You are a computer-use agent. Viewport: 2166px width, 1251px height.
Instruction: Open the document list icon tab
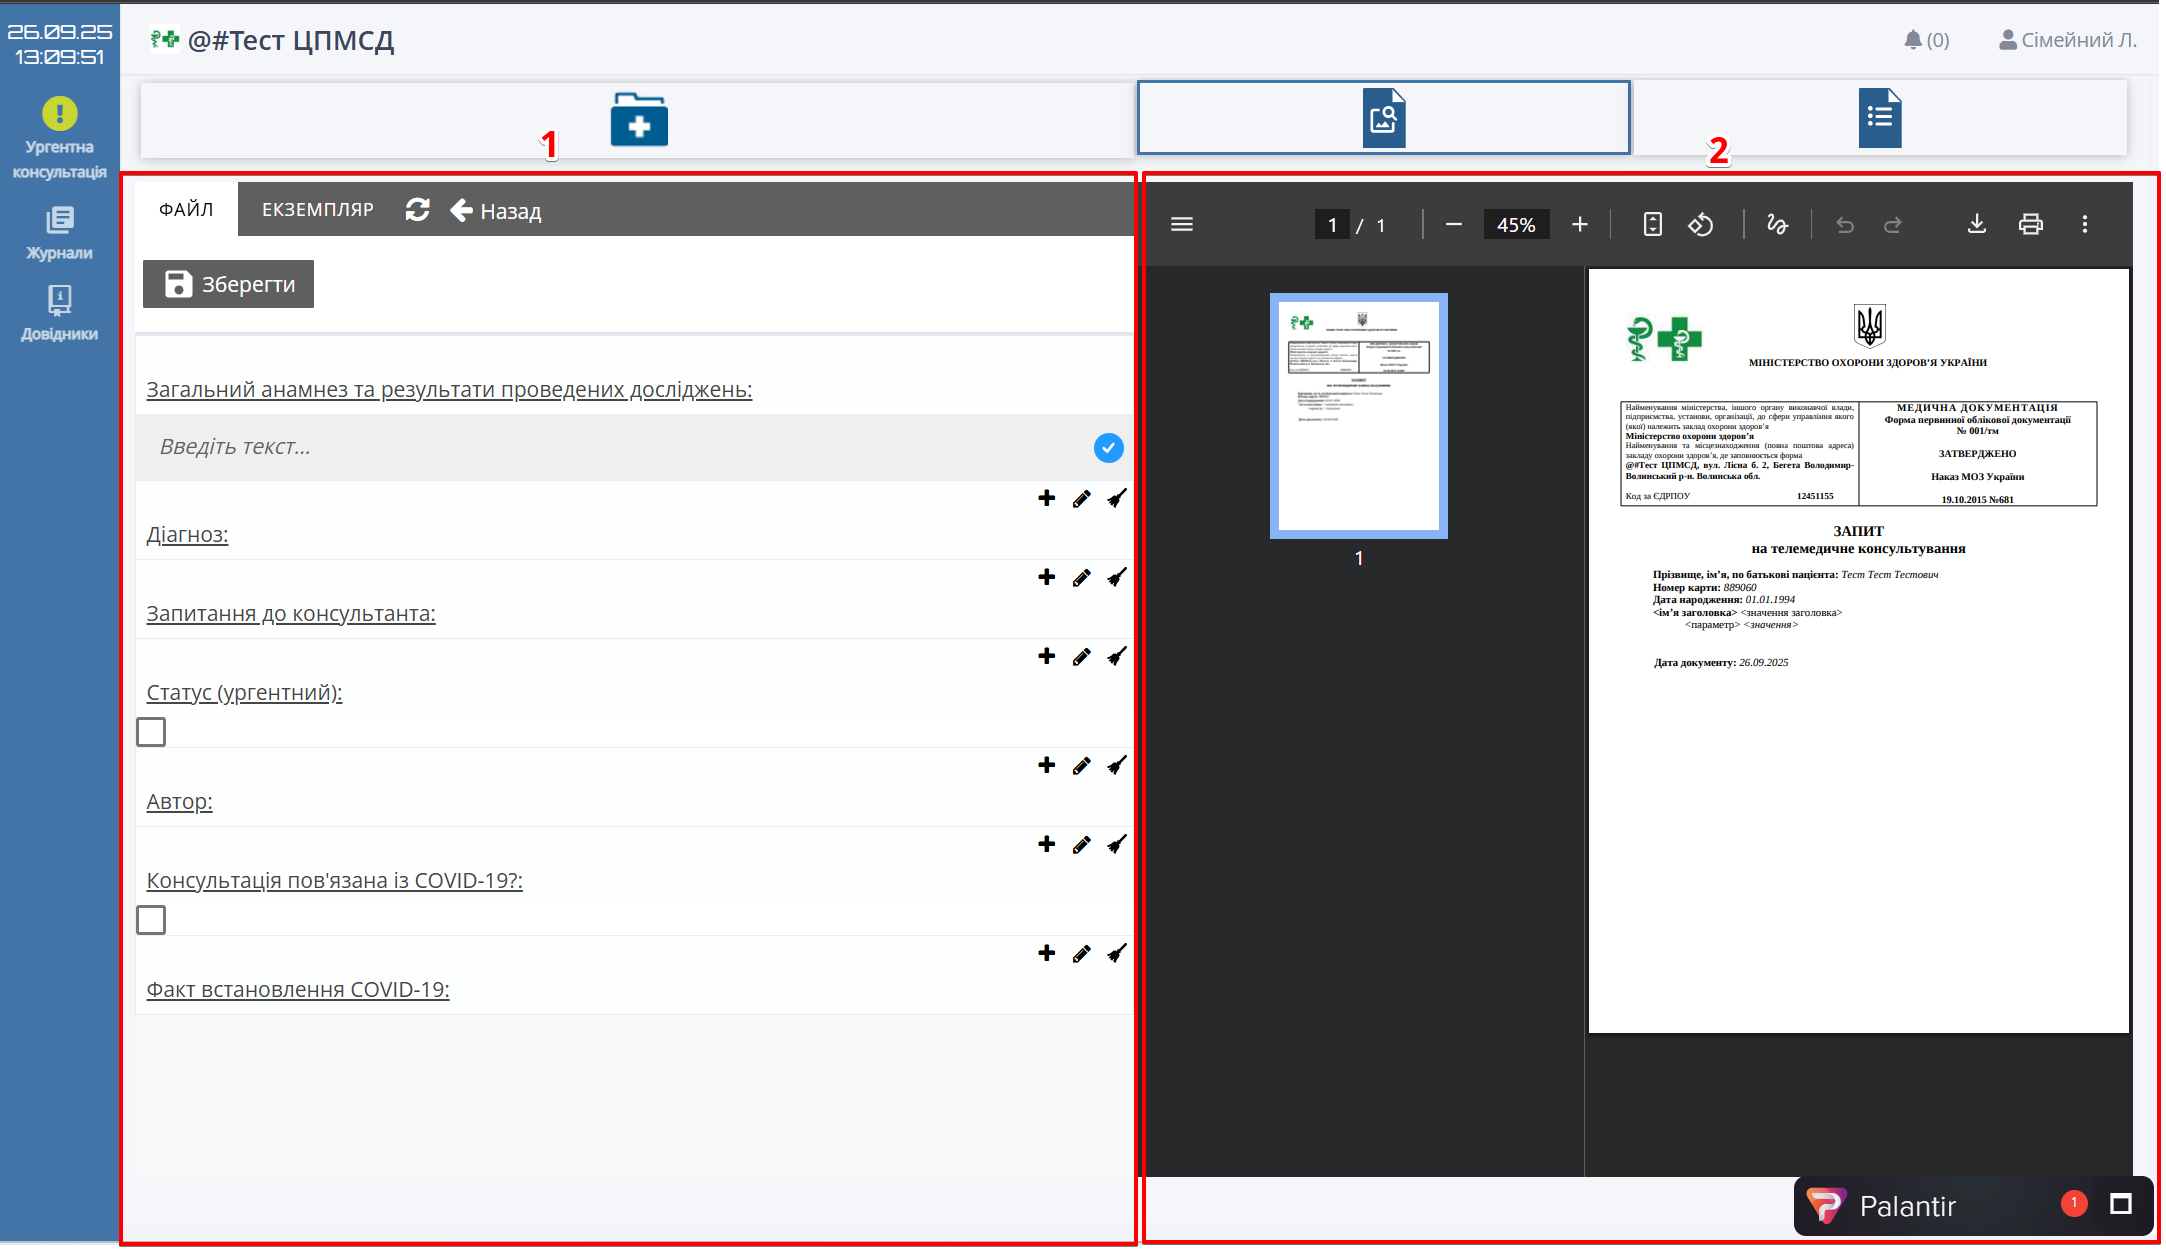click(1879, 118)
